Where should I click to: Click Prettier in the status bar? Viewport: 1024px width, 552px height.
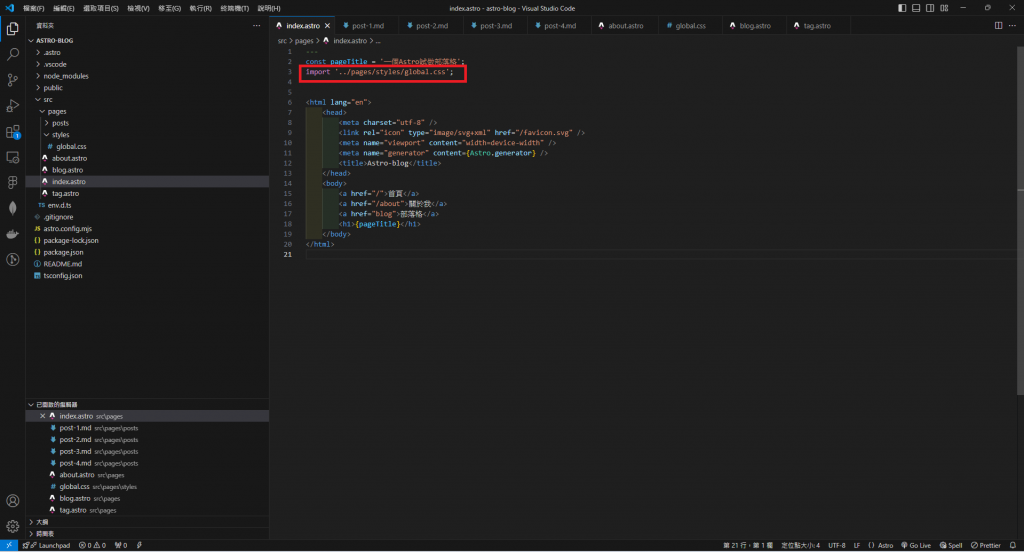click(985, 545)
